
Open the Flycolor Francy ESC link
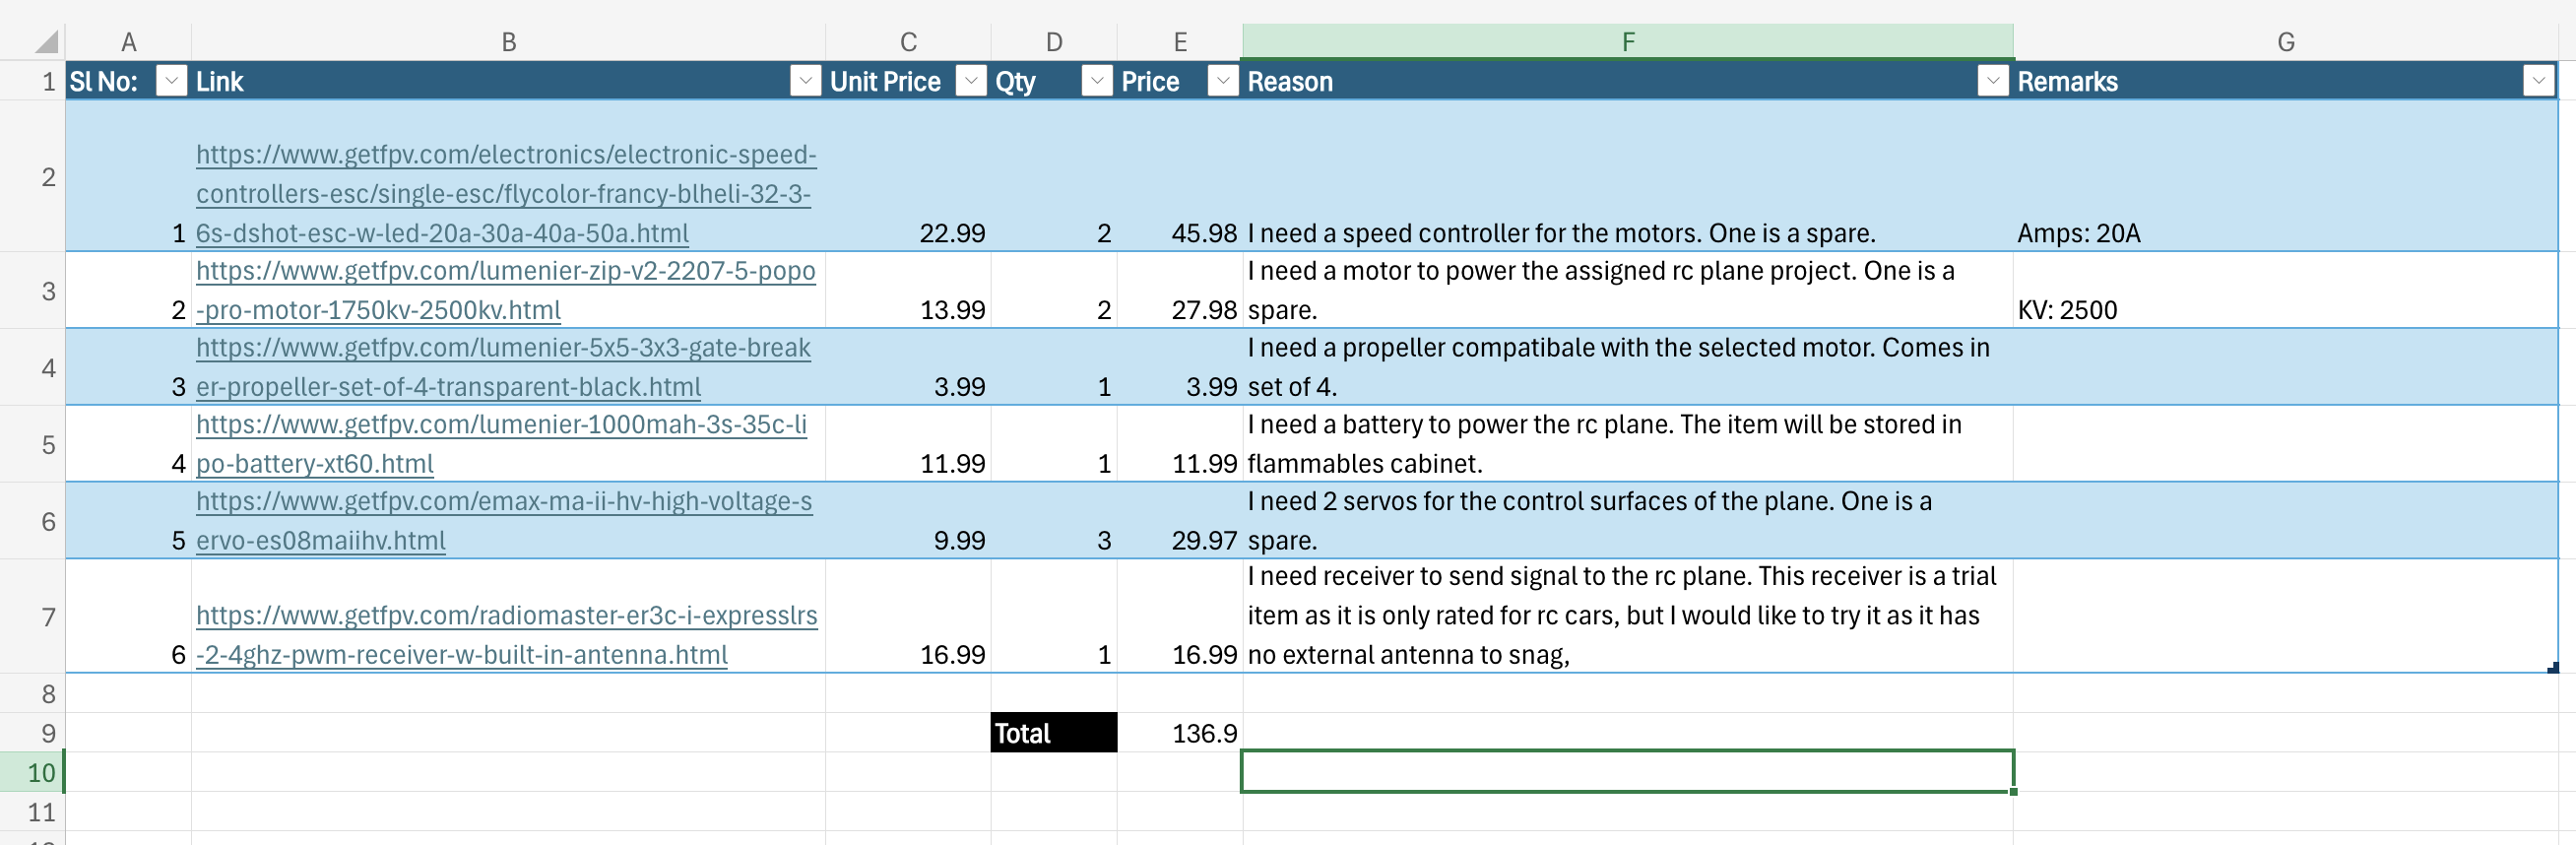pos(505,194)
